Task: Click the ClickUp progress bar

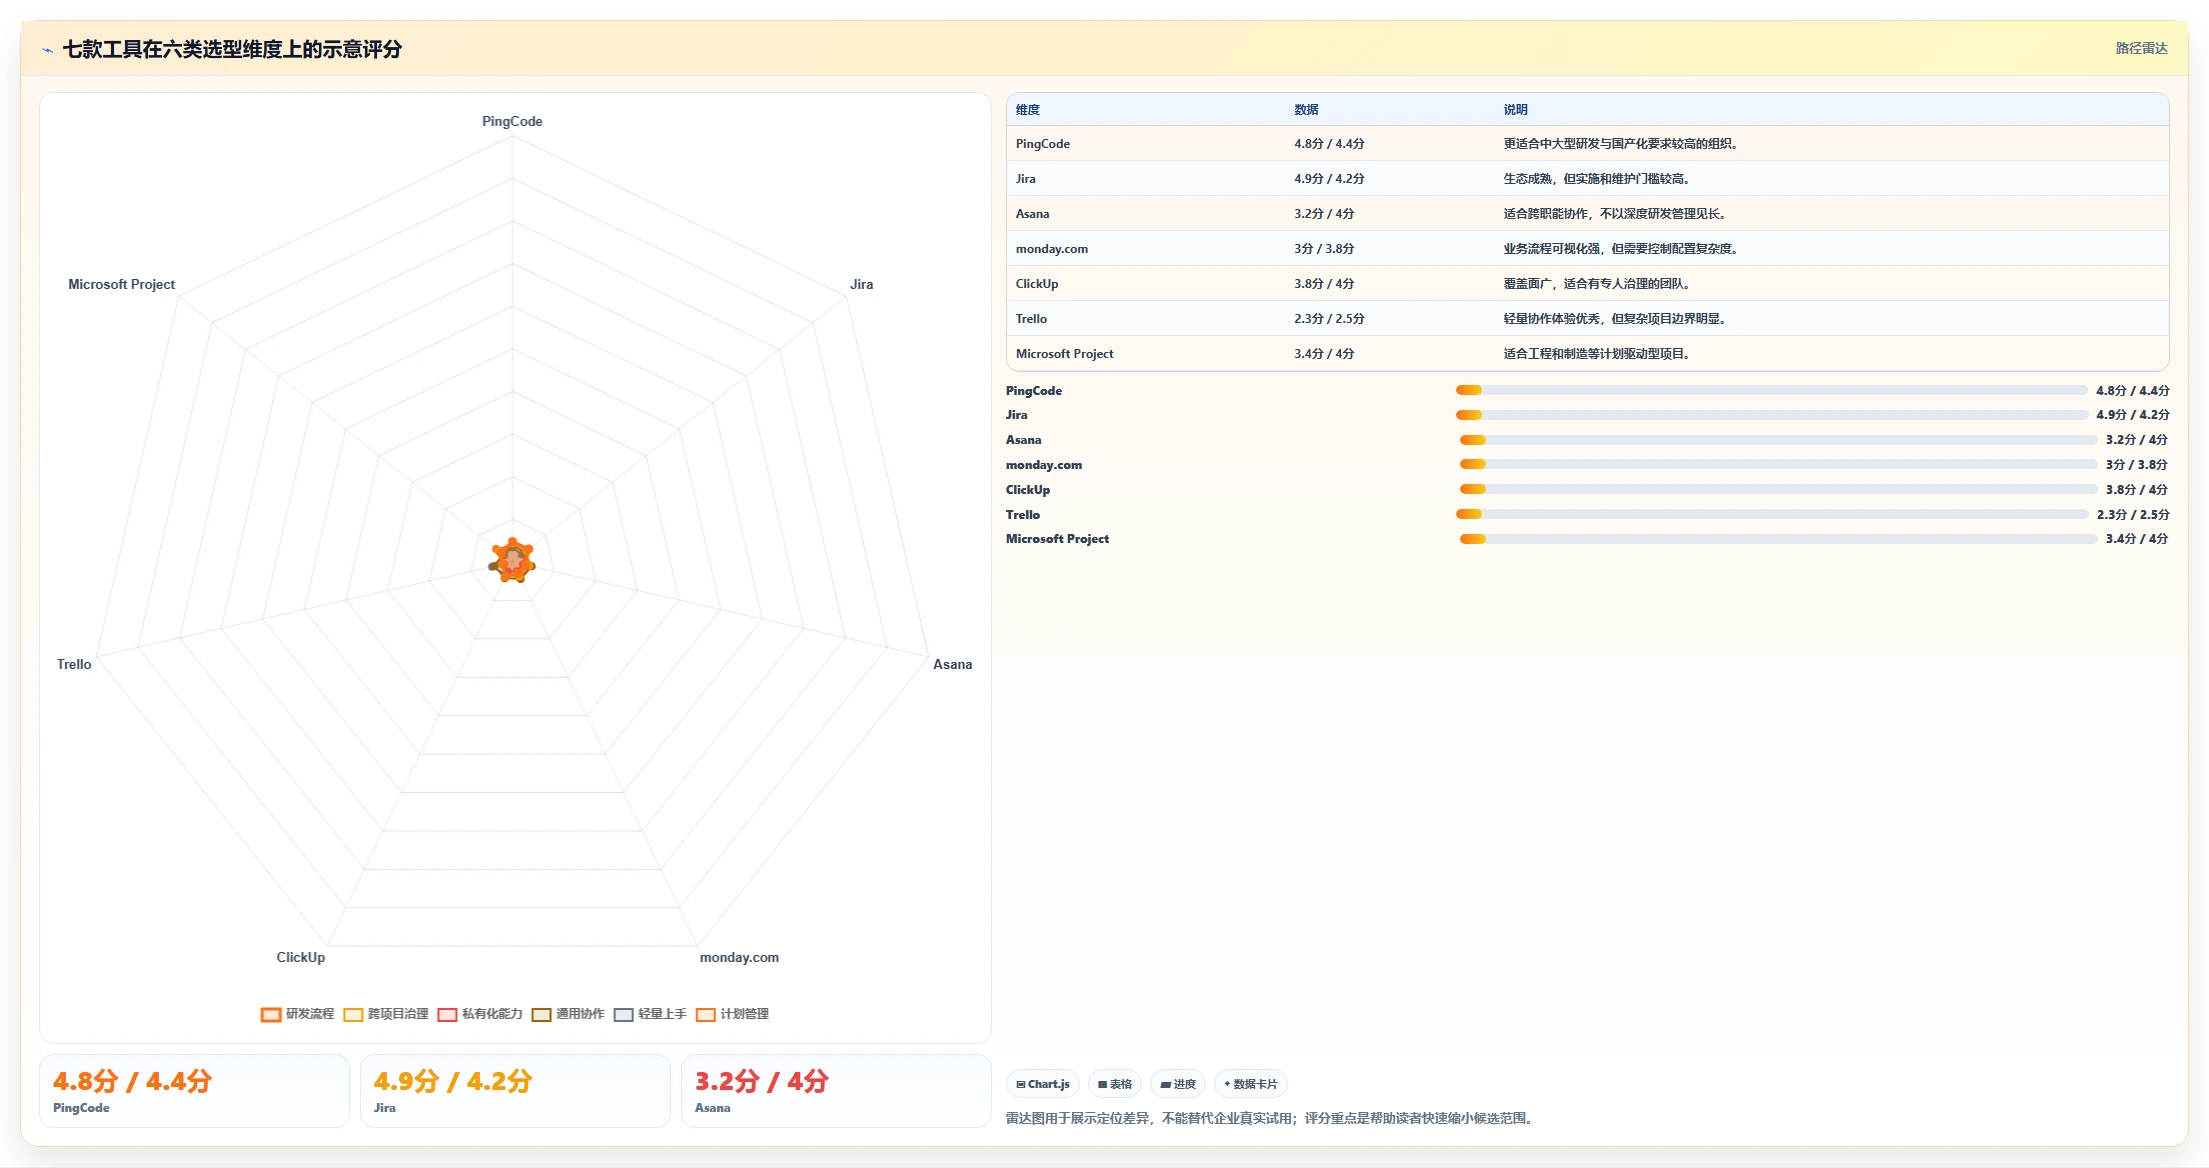Action: tap(1778, 489)
